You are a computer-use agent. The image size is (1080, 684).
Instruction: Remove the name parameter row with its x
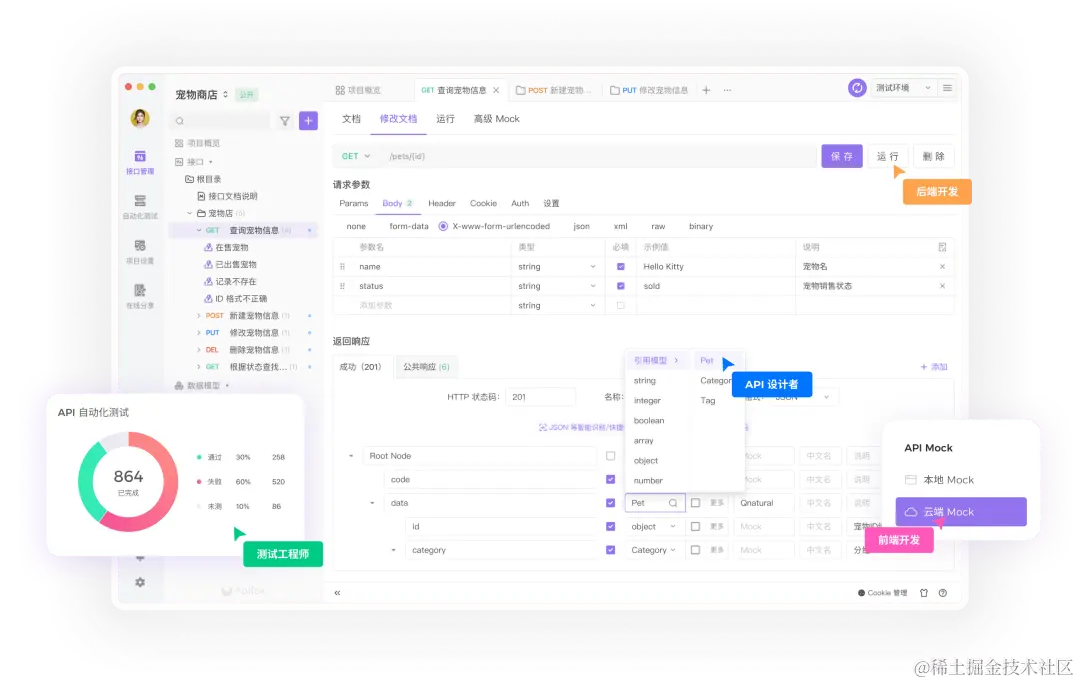[942, 267]
